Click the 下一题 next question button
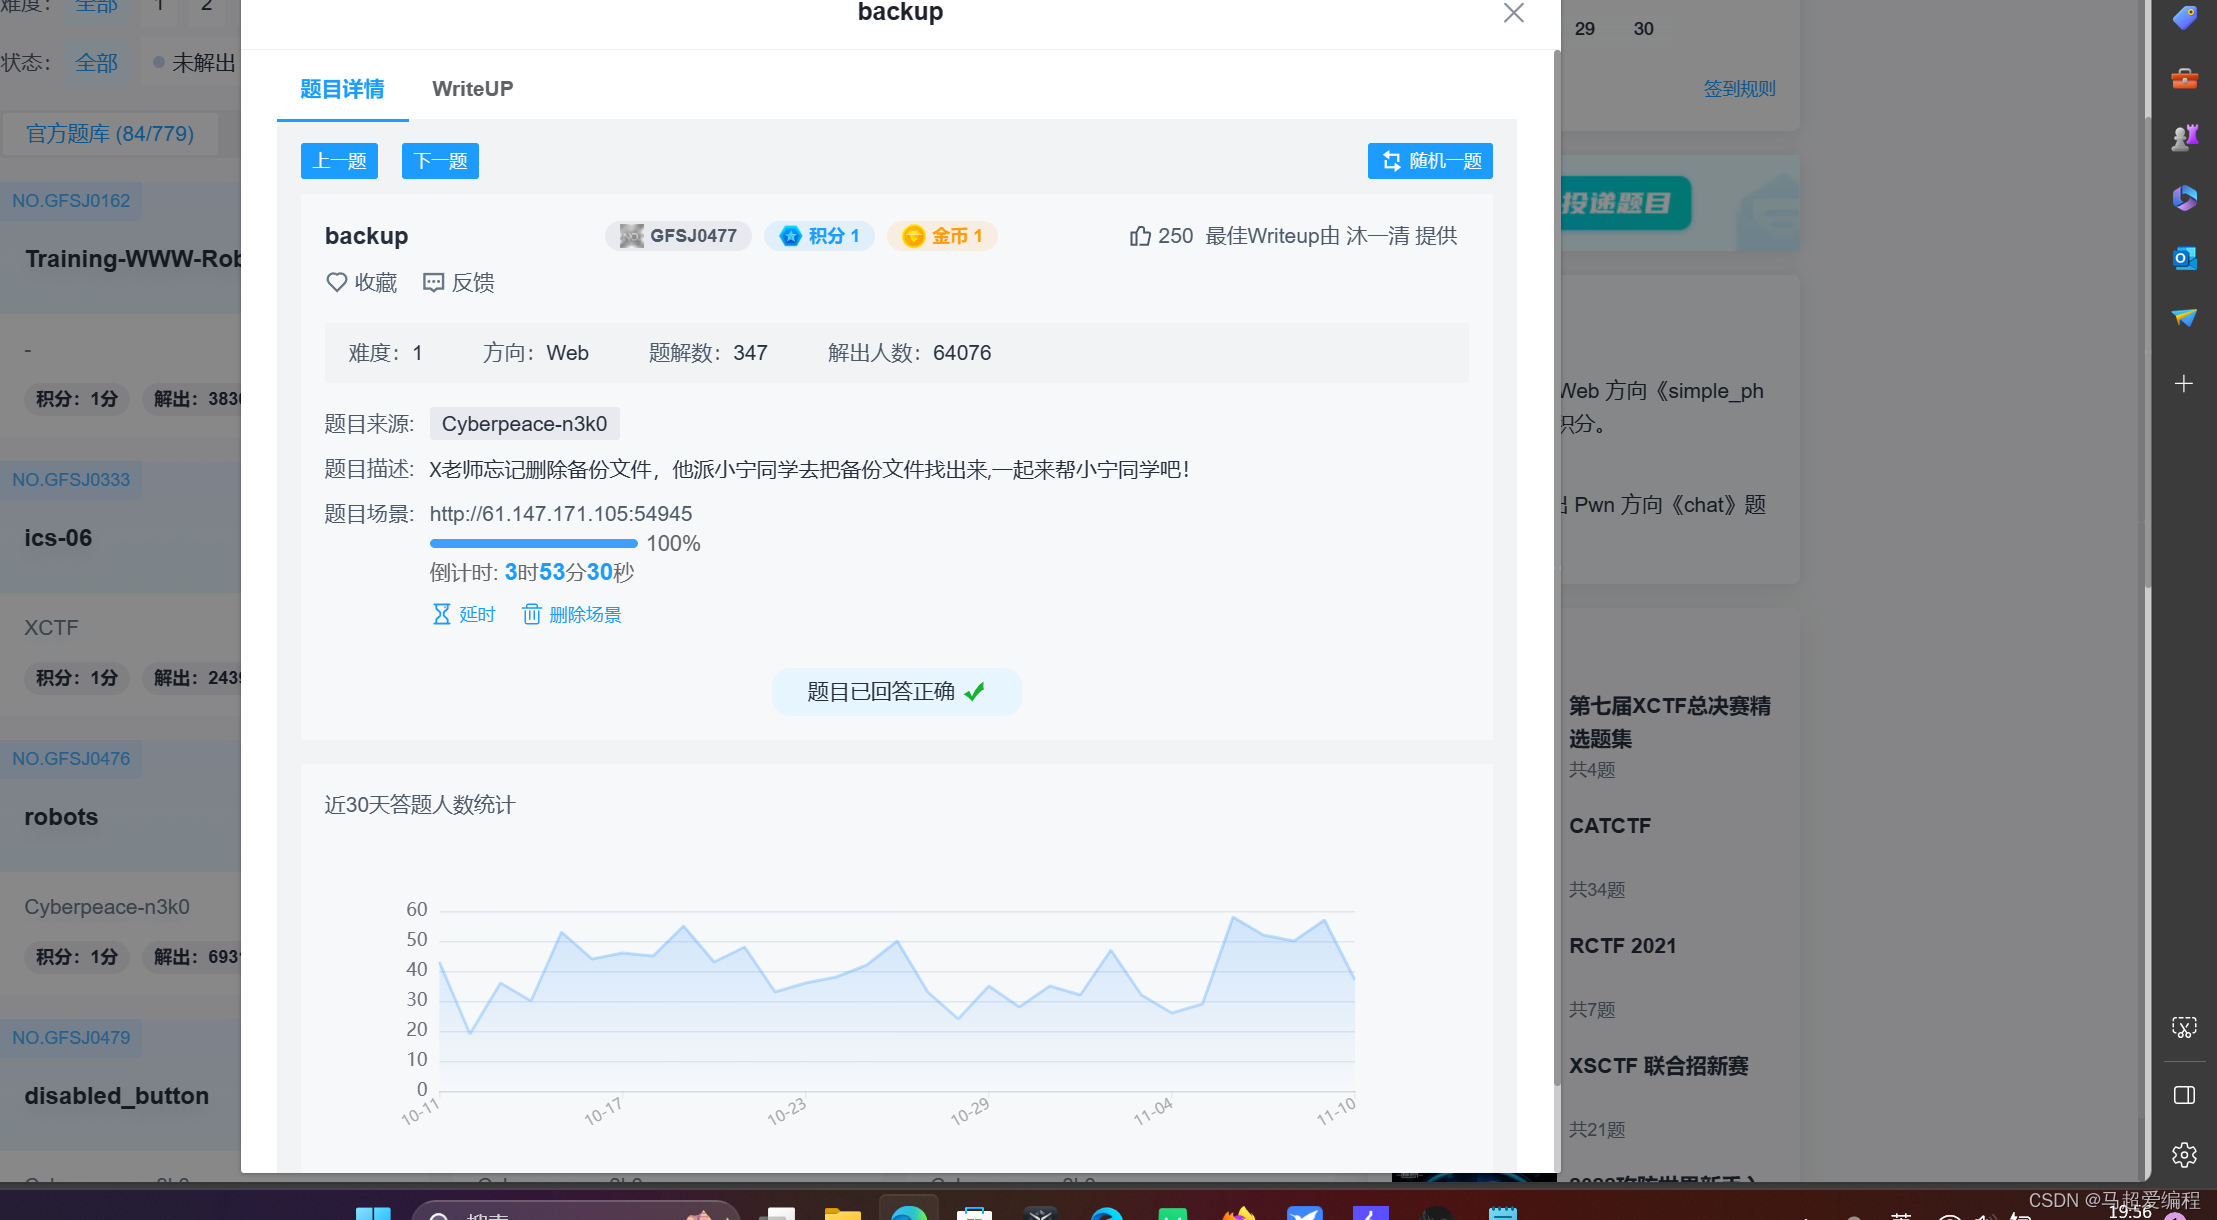This screenshot has width=2217, height=1220. pos(440,161)
